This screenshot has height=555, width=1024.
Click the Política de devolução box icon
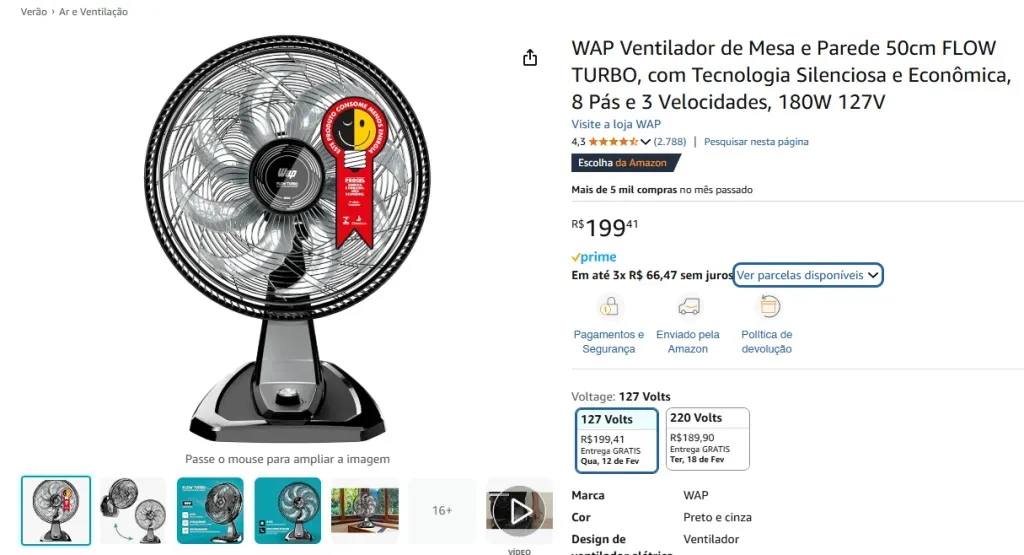[769, 306]
